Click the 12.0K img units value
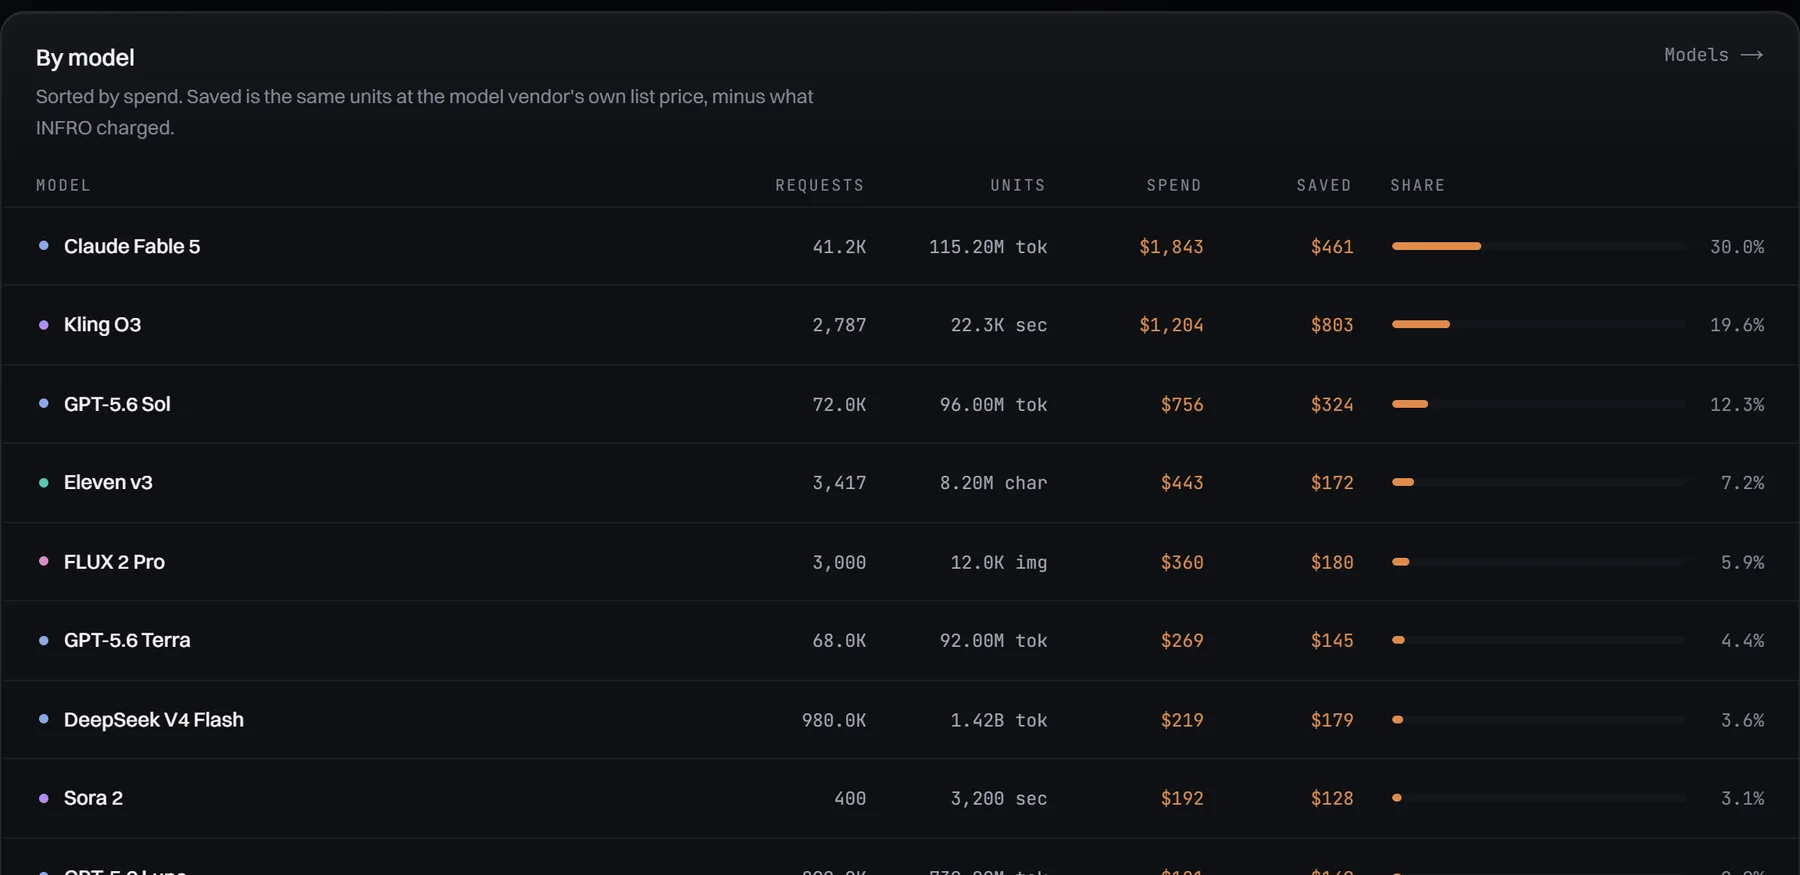Screen dimensions: 1800x875 pos(999,563)
